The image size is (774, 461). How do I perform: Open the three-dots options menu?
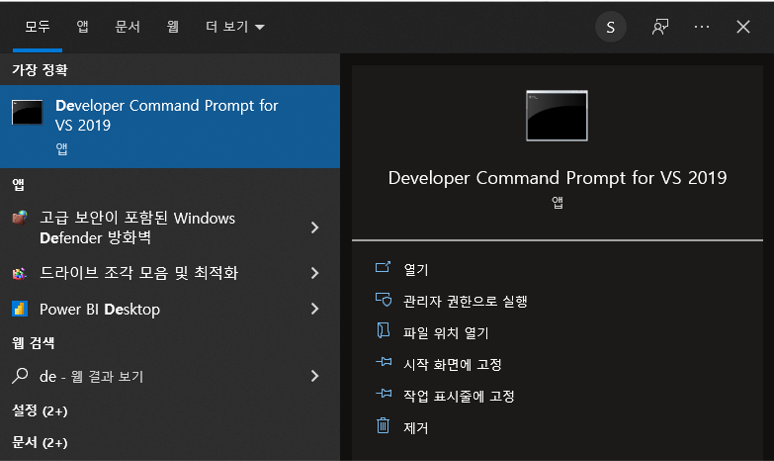(701, 27)
